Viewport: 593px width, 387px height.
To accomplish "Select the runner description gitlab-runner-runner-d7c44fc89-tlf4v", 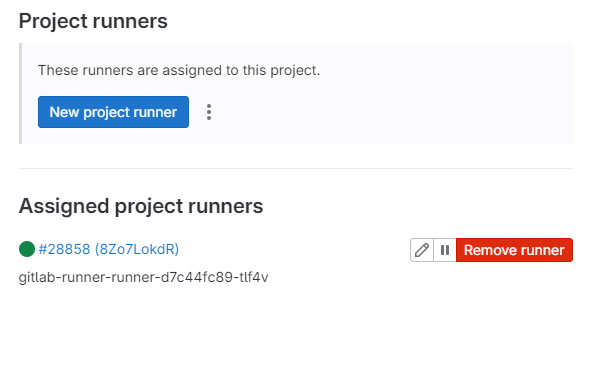I will pyautogui.click(x=144, y=277).
